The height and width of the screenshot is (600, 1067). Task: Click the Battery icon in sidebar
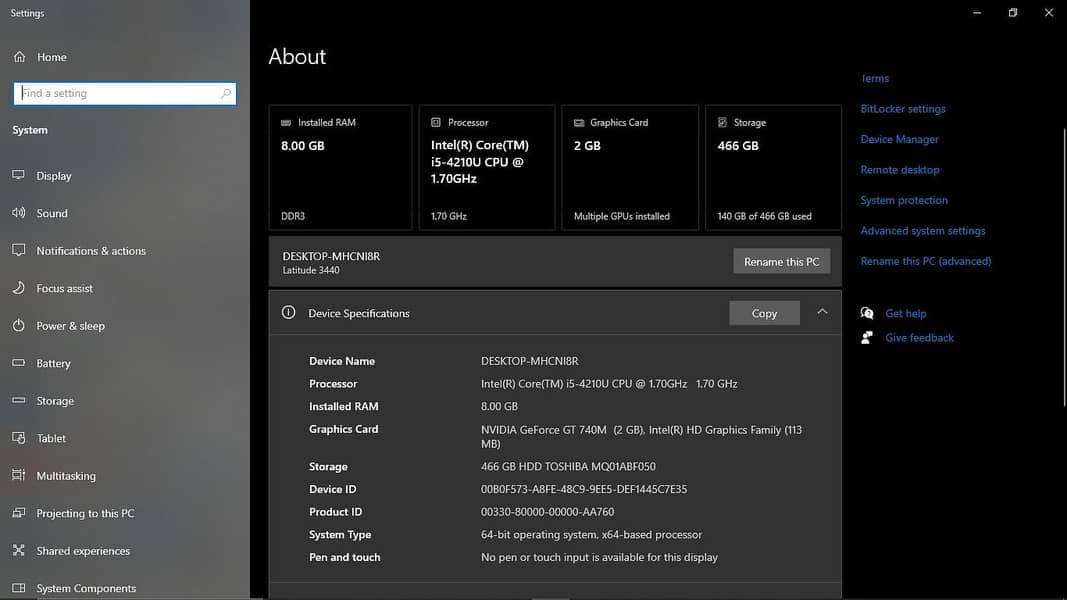coord(18,363)
